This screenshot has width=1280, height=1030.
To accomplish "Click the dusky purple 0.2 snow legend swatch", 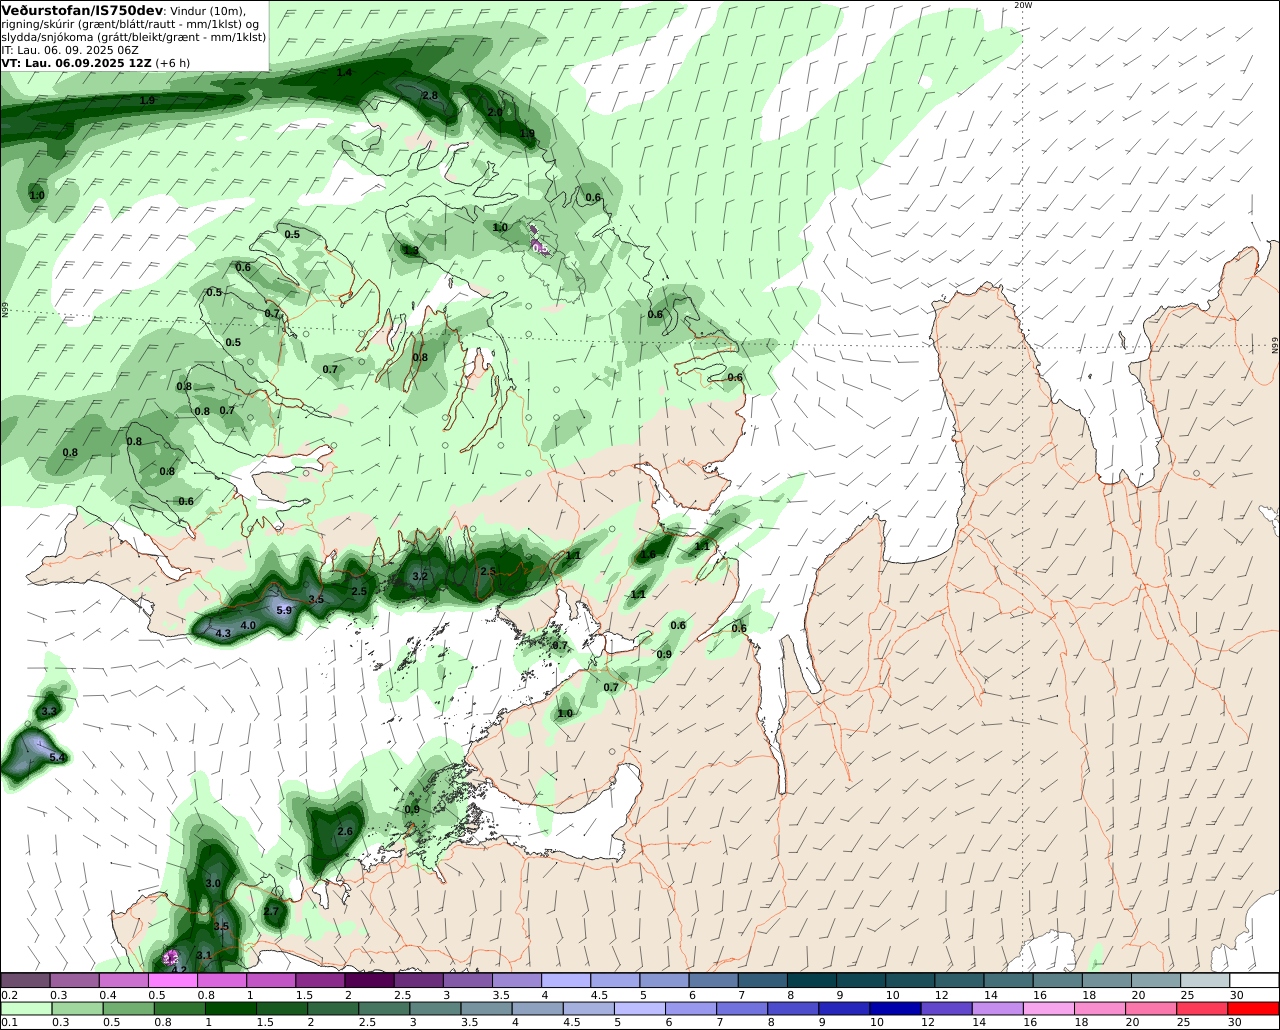I will (x=26, y=981).
